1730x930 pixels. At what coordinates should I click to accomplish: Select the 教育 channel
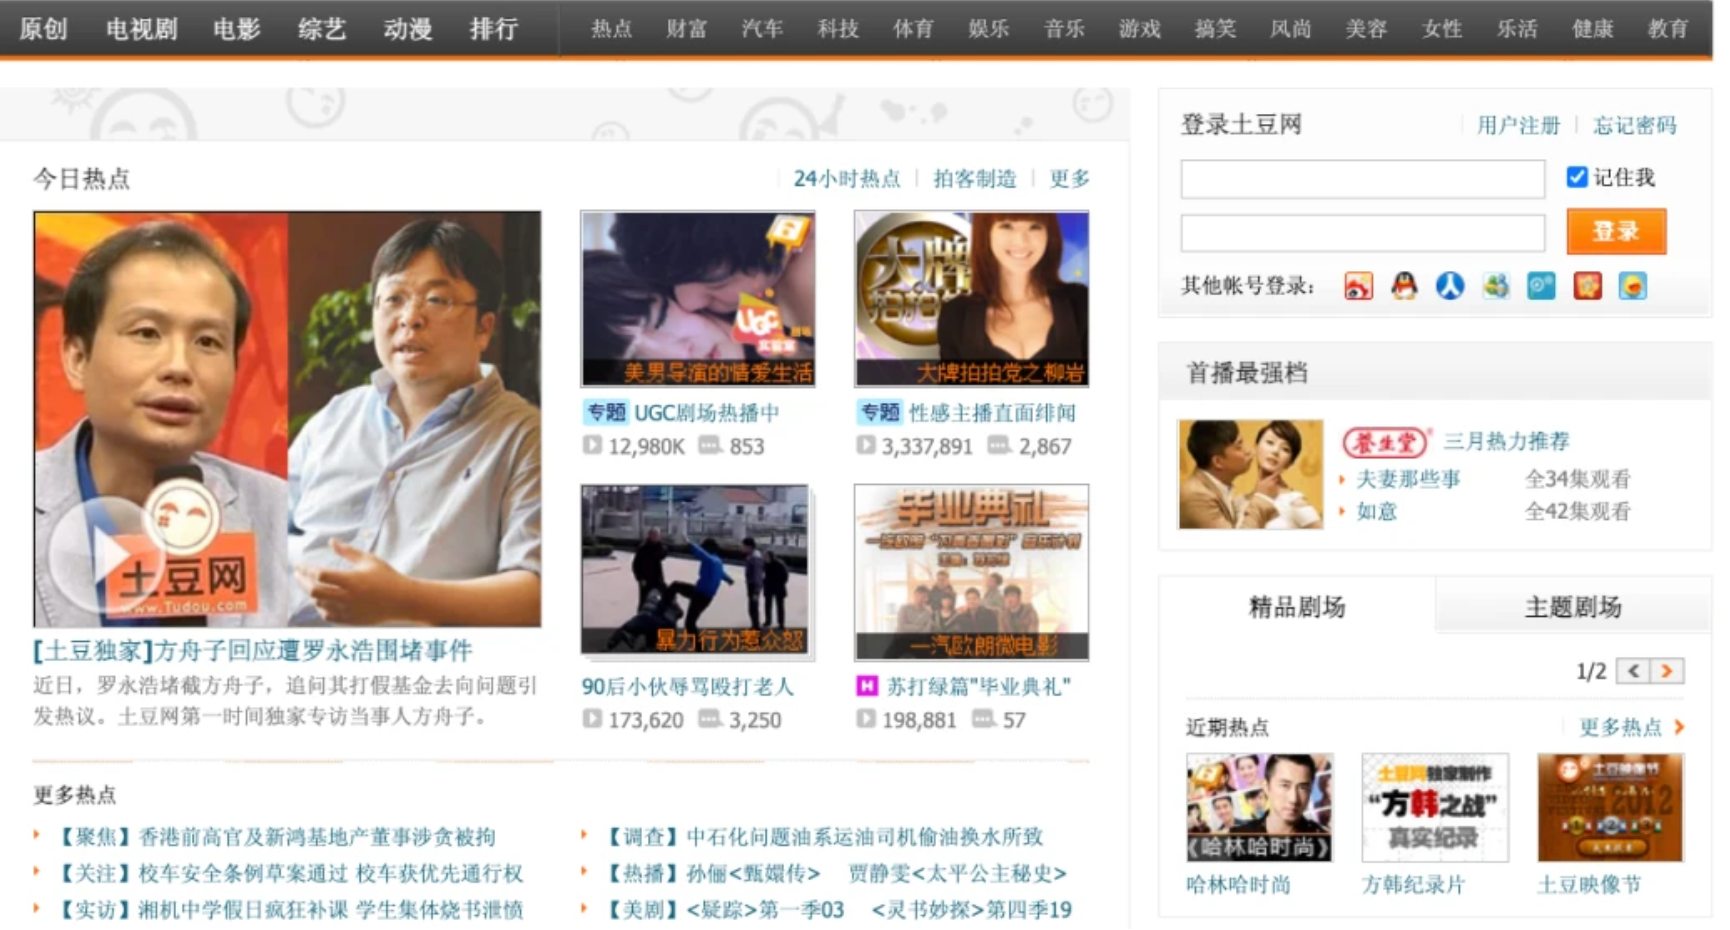pyautogui.click(x=1668, y=29)
